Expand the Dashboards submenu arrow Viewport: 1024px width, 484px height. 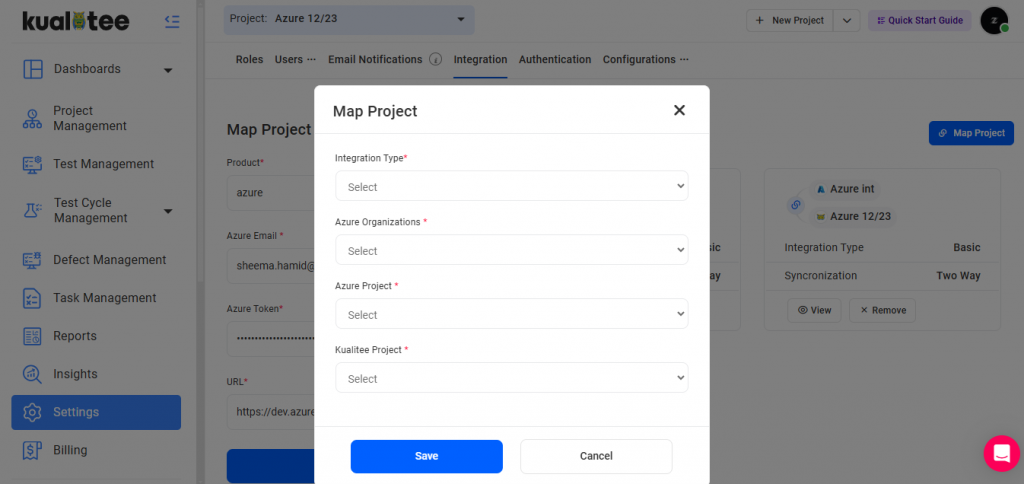(168, 70)
